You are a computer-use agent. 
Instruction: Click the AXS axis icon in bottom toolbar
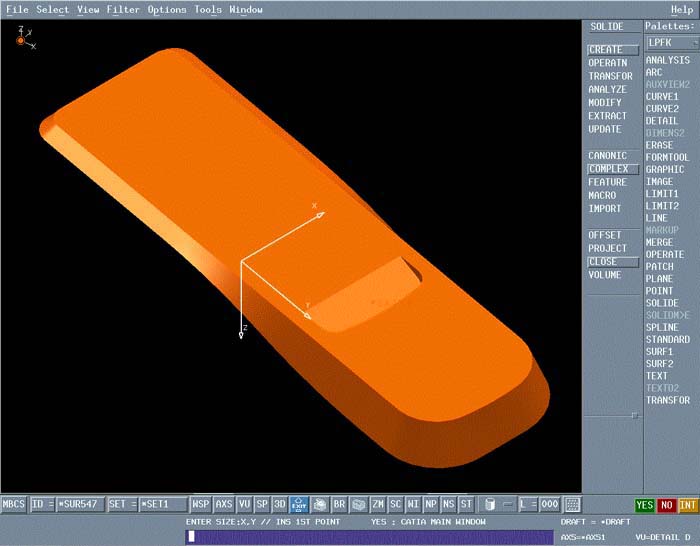[224, 505]
